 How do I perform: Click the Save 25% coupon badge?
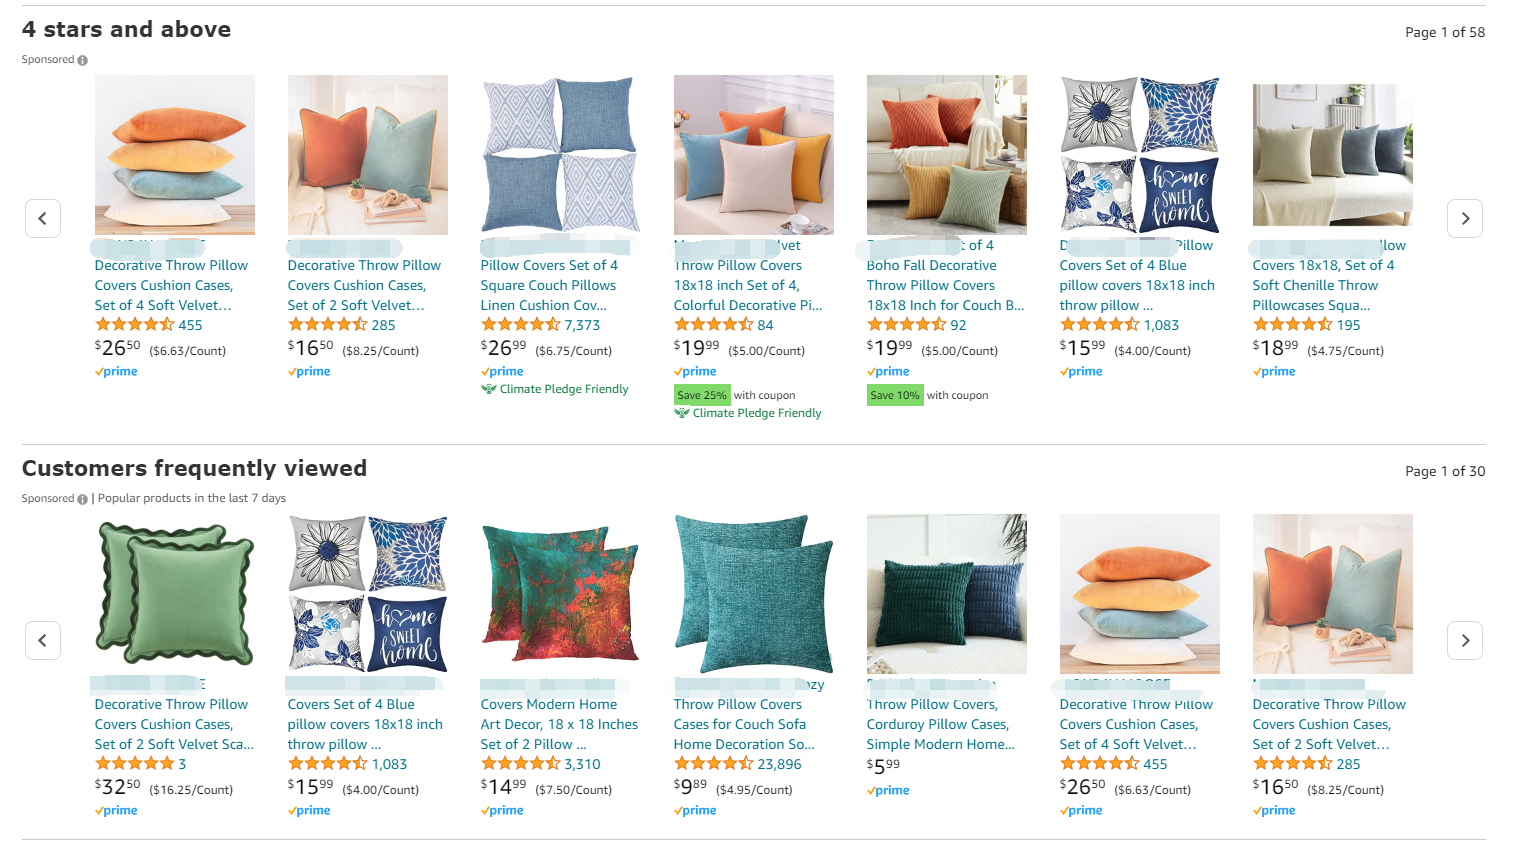click(702, 395)
